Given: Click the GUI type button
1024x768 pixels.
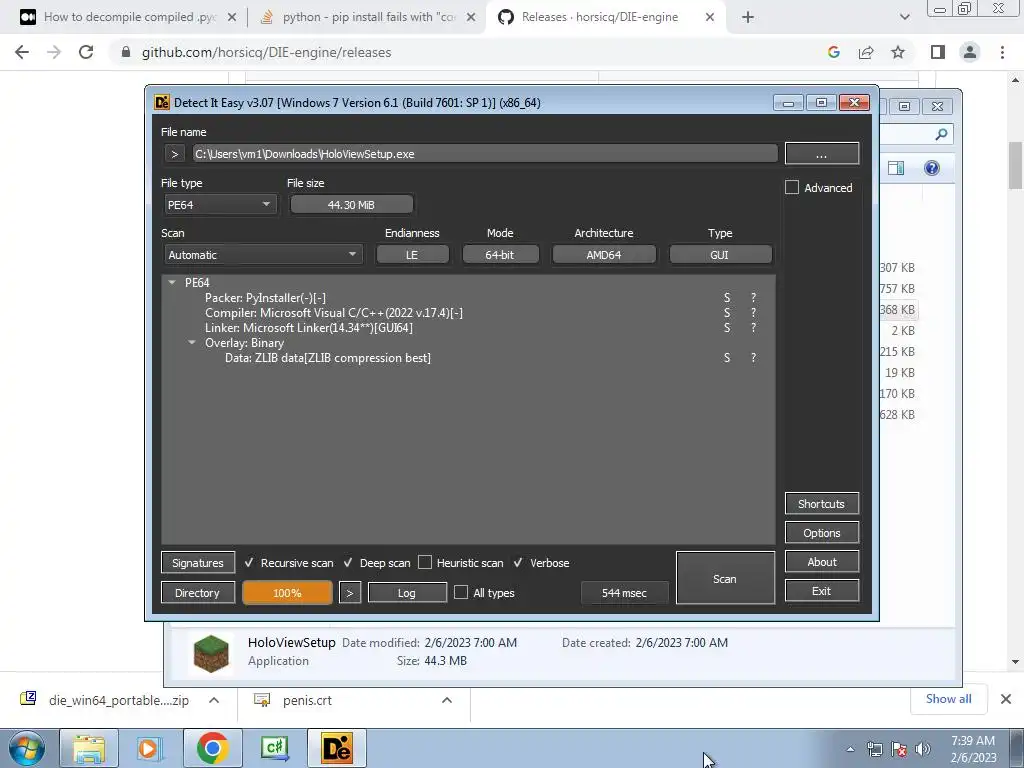Looking at the screenshot, I should [720, 255].
